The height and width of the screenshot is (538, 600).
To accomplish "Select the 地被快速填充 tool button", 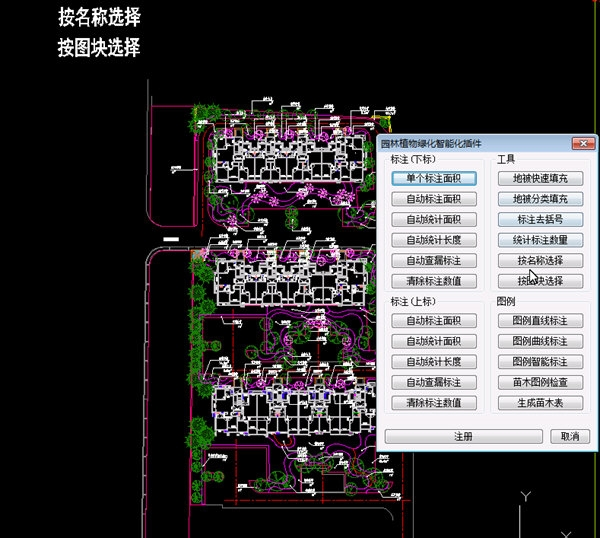I will [539, 178].
